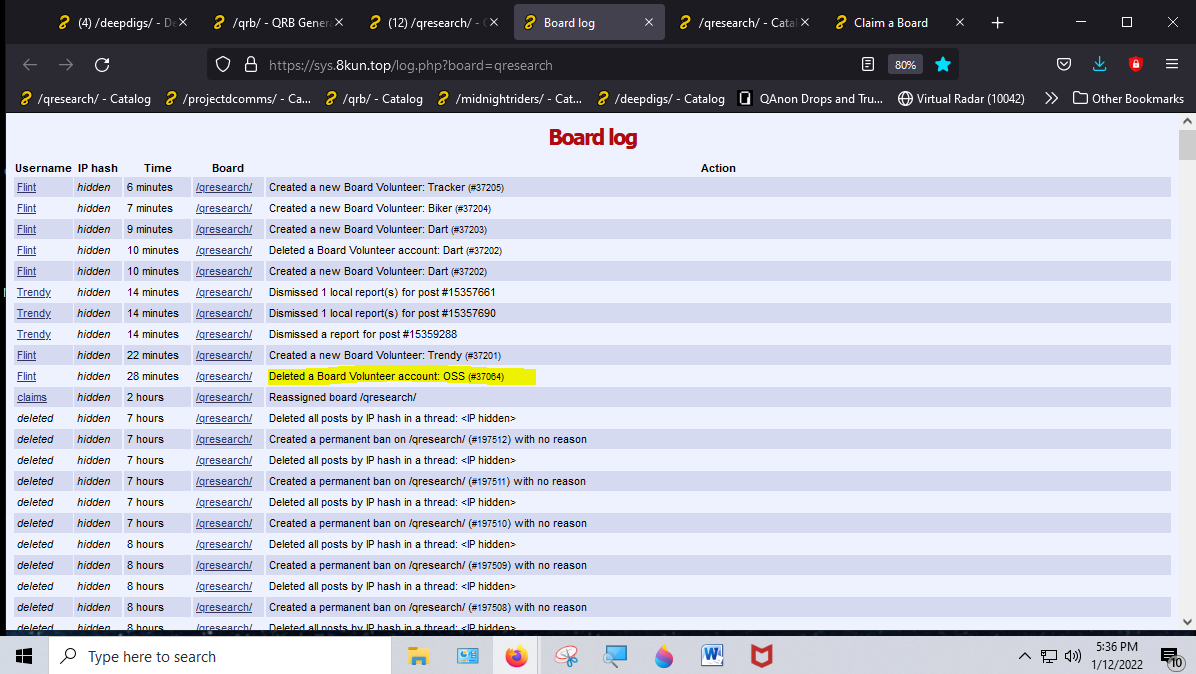The height and width of the screenshot is (674, 1196).
Task: Go back to the previous page
Action: [30, 65]
